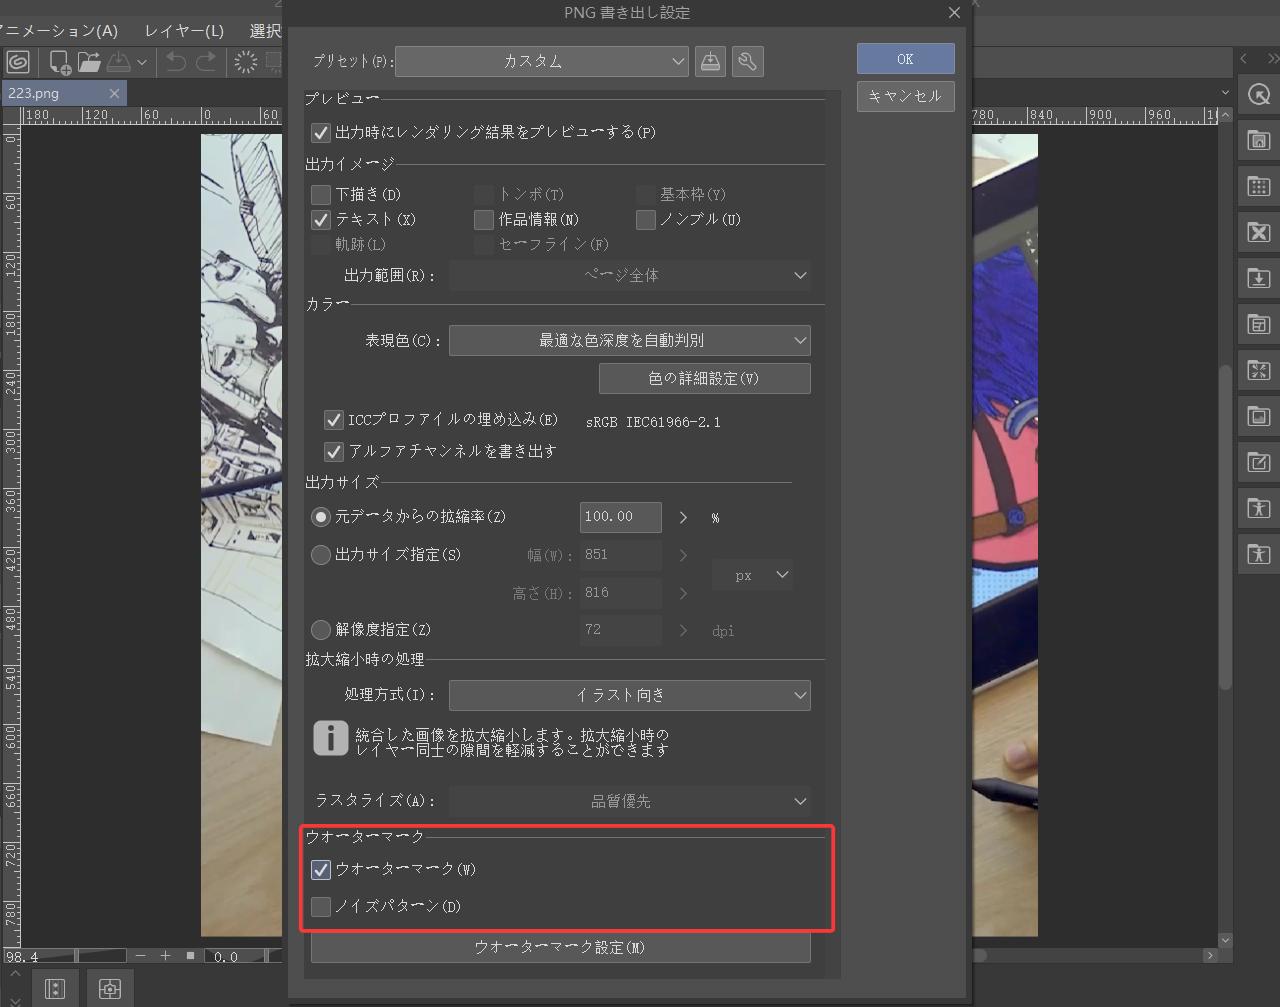This screenshot has width=1280, height=1007.
Task: Disable the ウォーターマーク(W) checkbox
Action: point(321,870)
